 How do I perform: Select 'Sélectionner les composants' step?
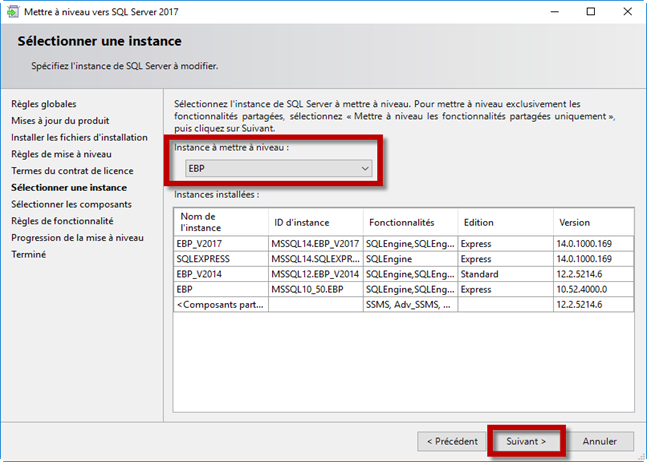pos(71,204)
